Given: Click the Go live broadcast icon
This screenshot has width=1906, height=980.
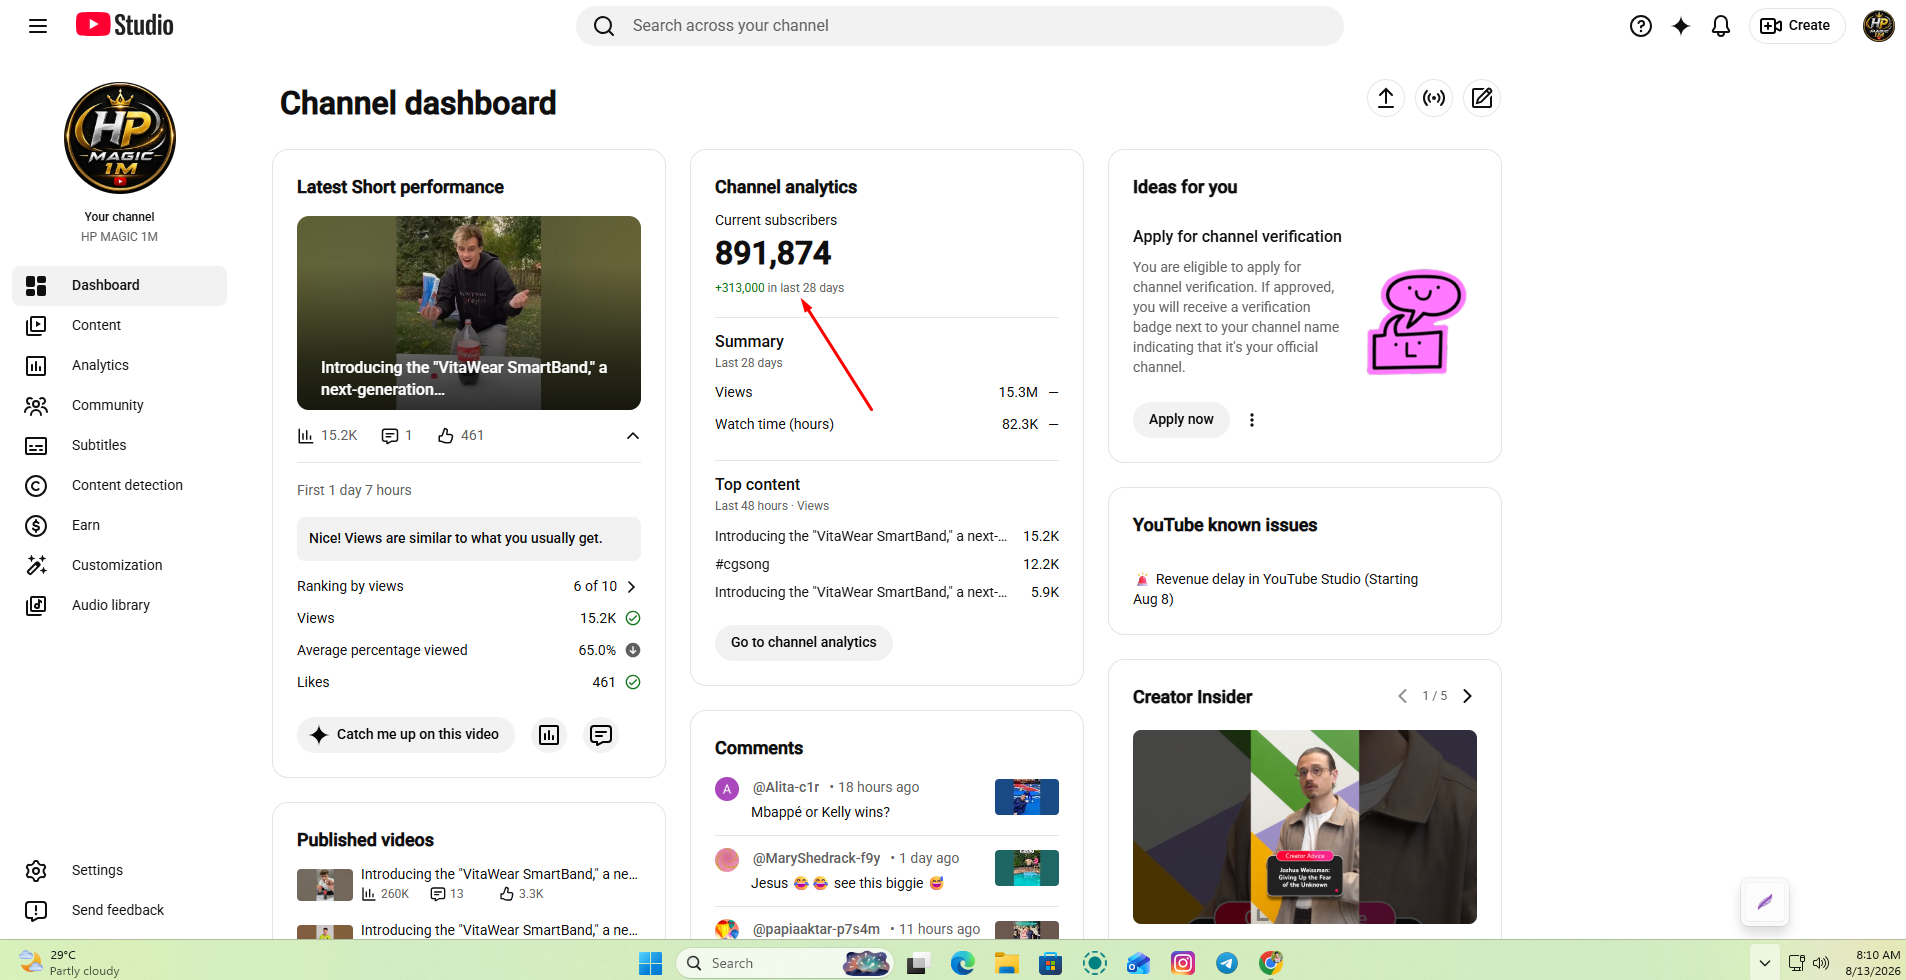Looking at the screenshot, I should [x=1434, y=98].
